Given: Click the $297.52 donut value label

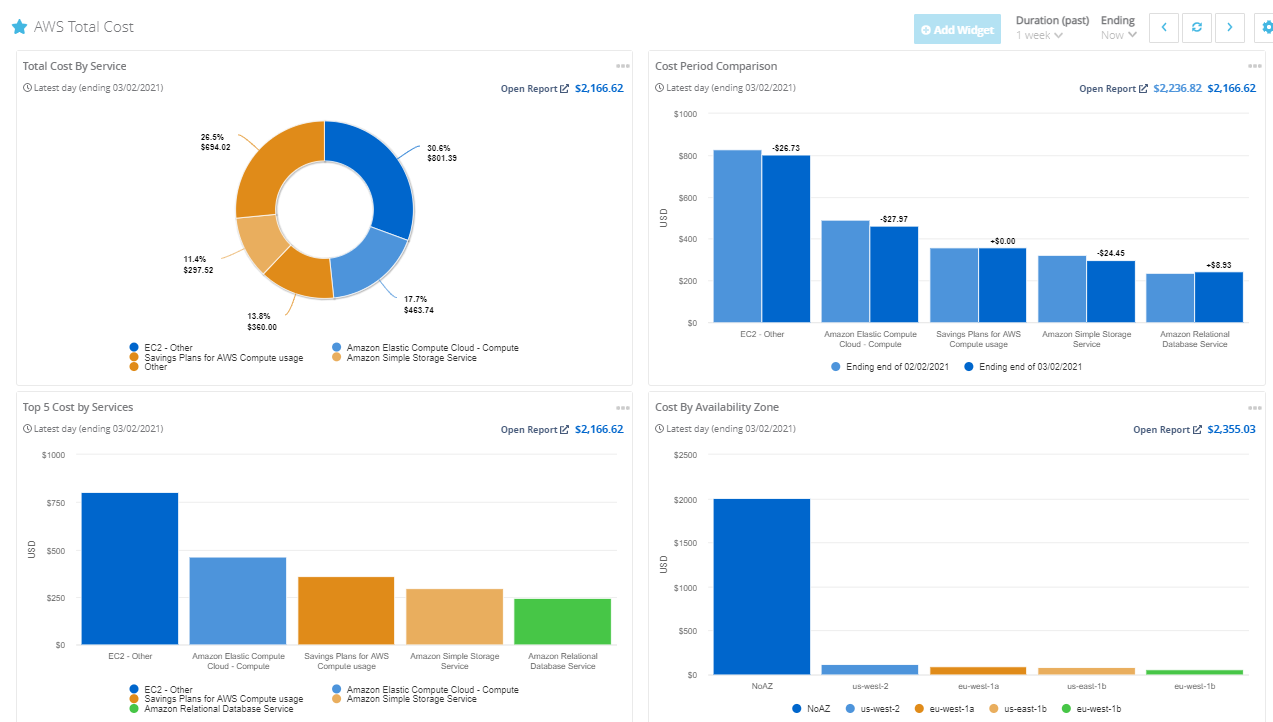Looking at the screenshot, I should coord(198,270).
